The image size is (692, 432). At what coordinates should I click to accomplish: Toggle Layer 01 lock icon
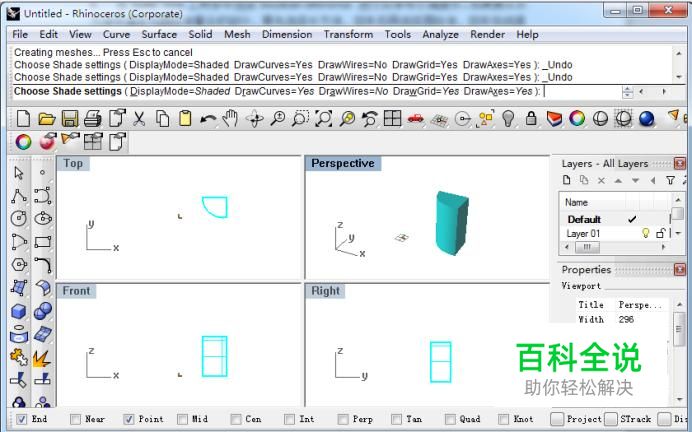[x=660, y=233]
